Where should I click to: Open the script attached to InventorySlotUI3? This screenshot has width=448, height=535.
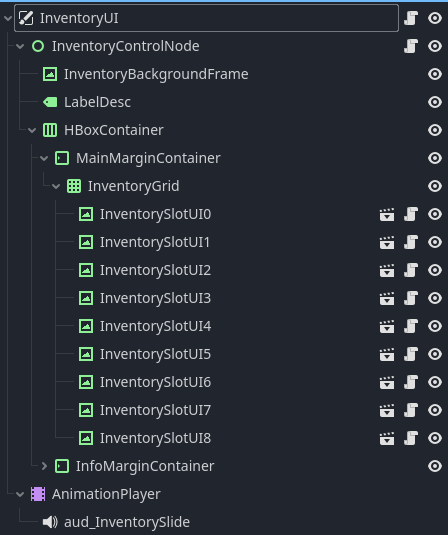pyautogui.click(x=411, y=298)
